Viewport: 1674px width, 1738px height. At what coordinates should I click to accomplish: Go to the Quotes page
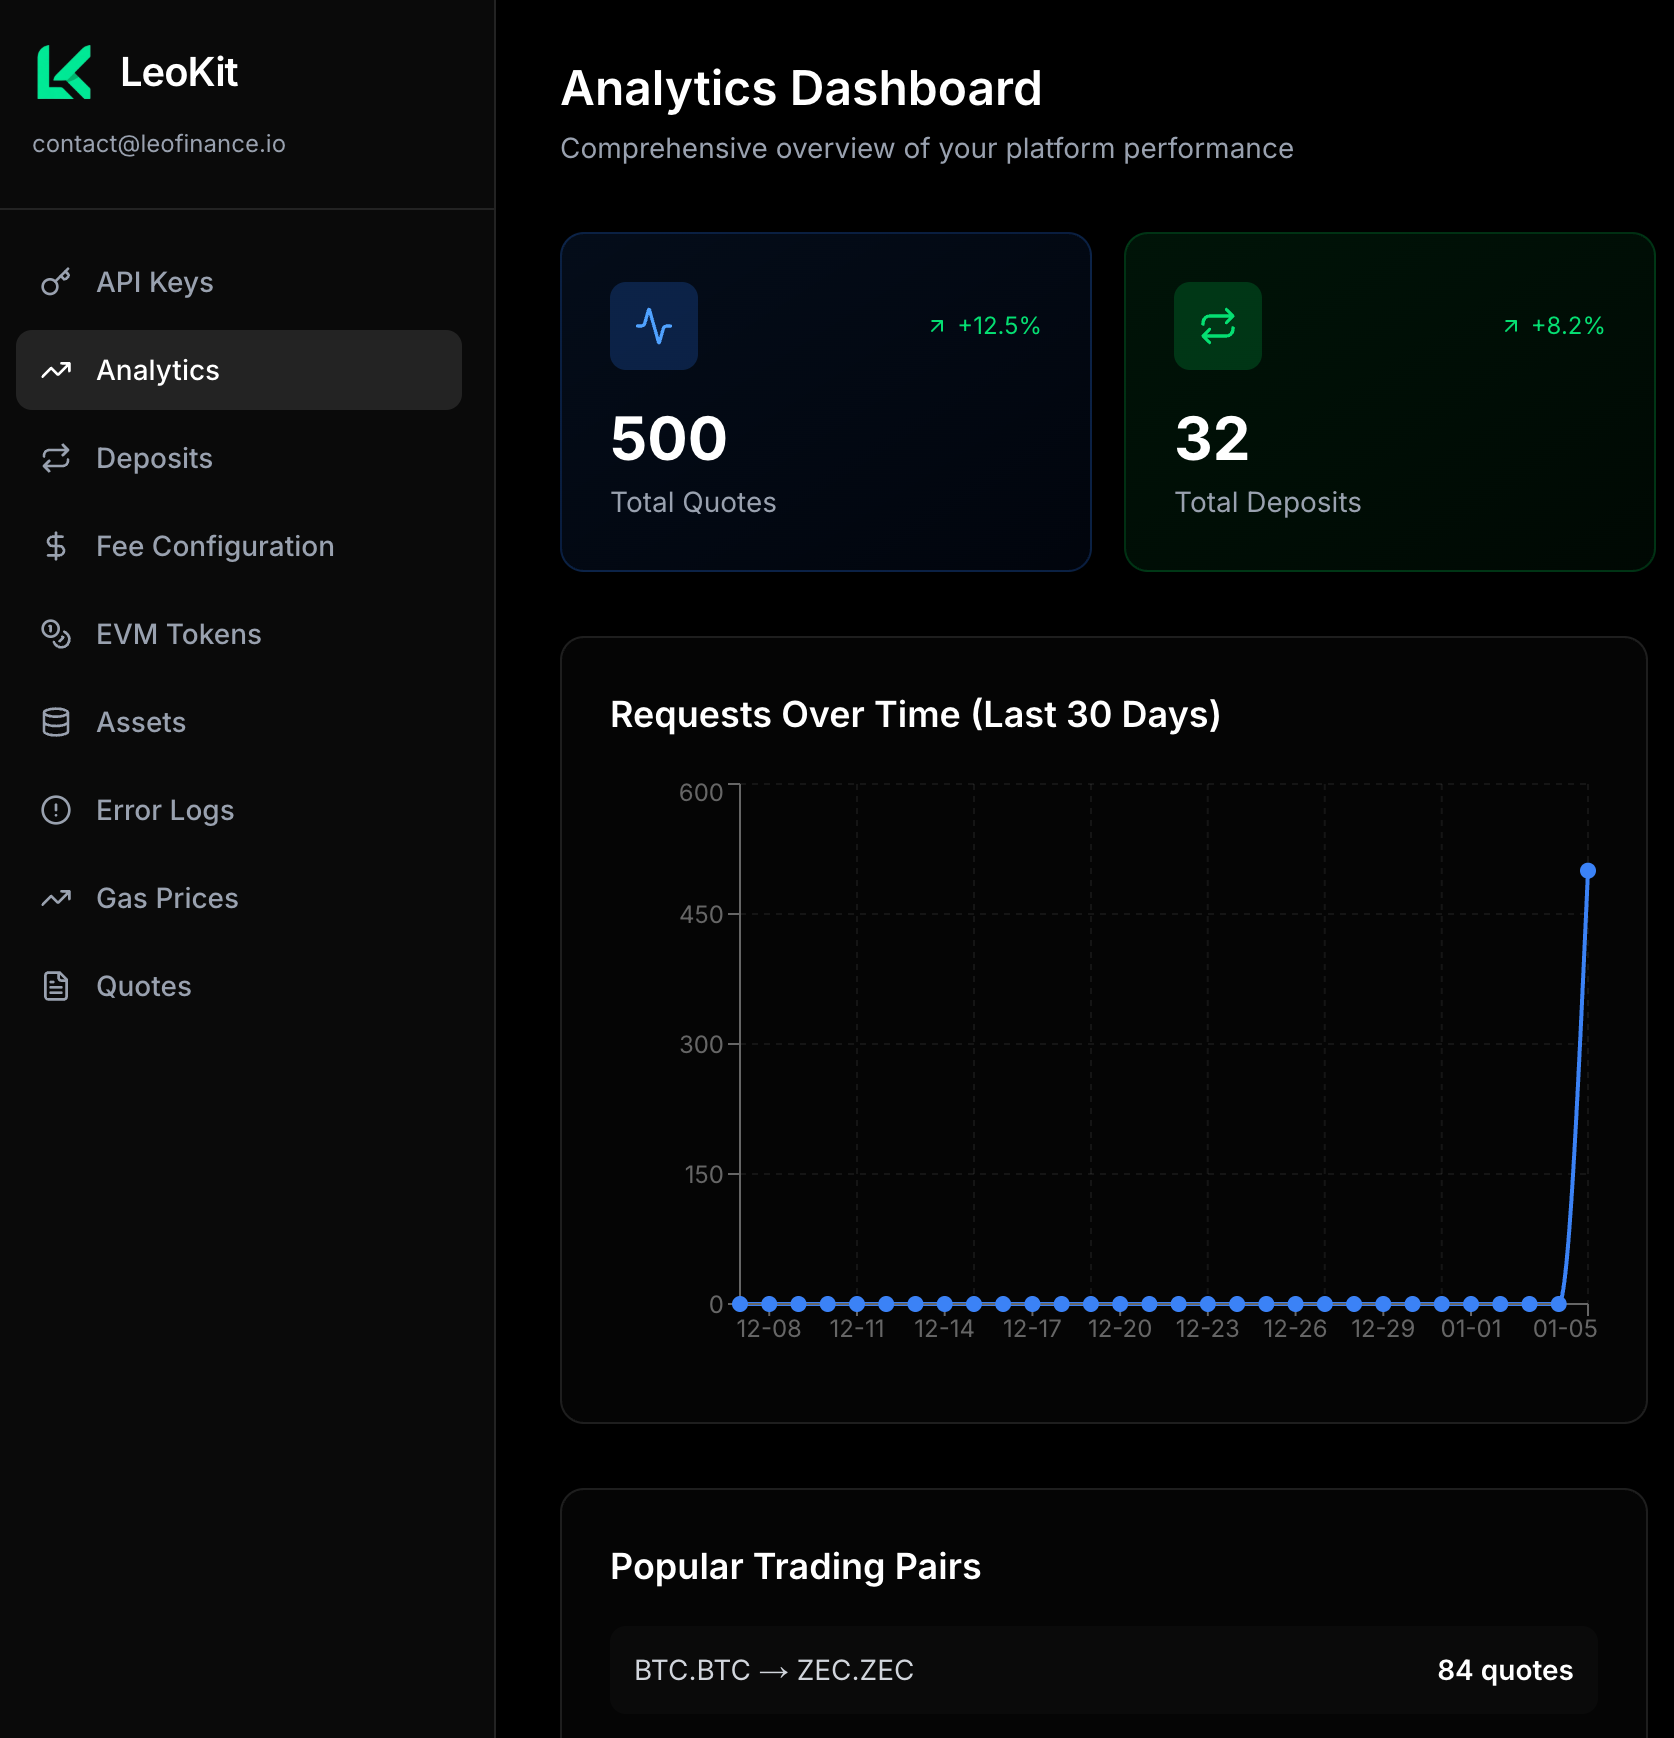(x=143, y=986)
